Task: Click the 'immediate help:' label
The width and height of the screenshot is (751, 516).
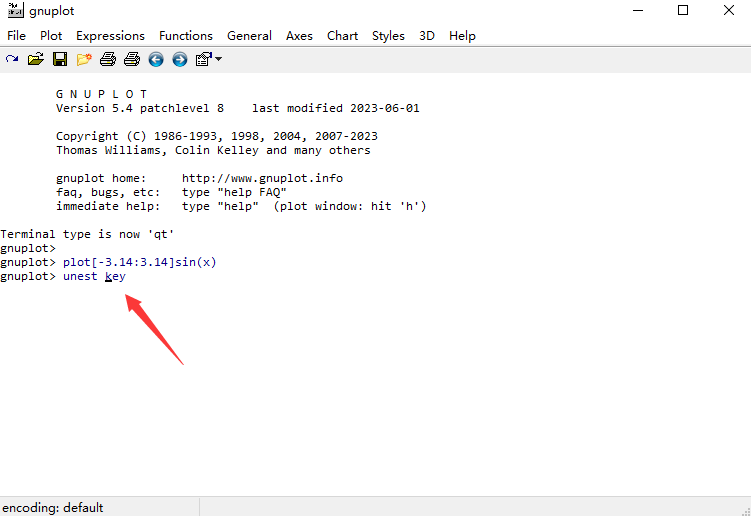Action: pos(108,206)
